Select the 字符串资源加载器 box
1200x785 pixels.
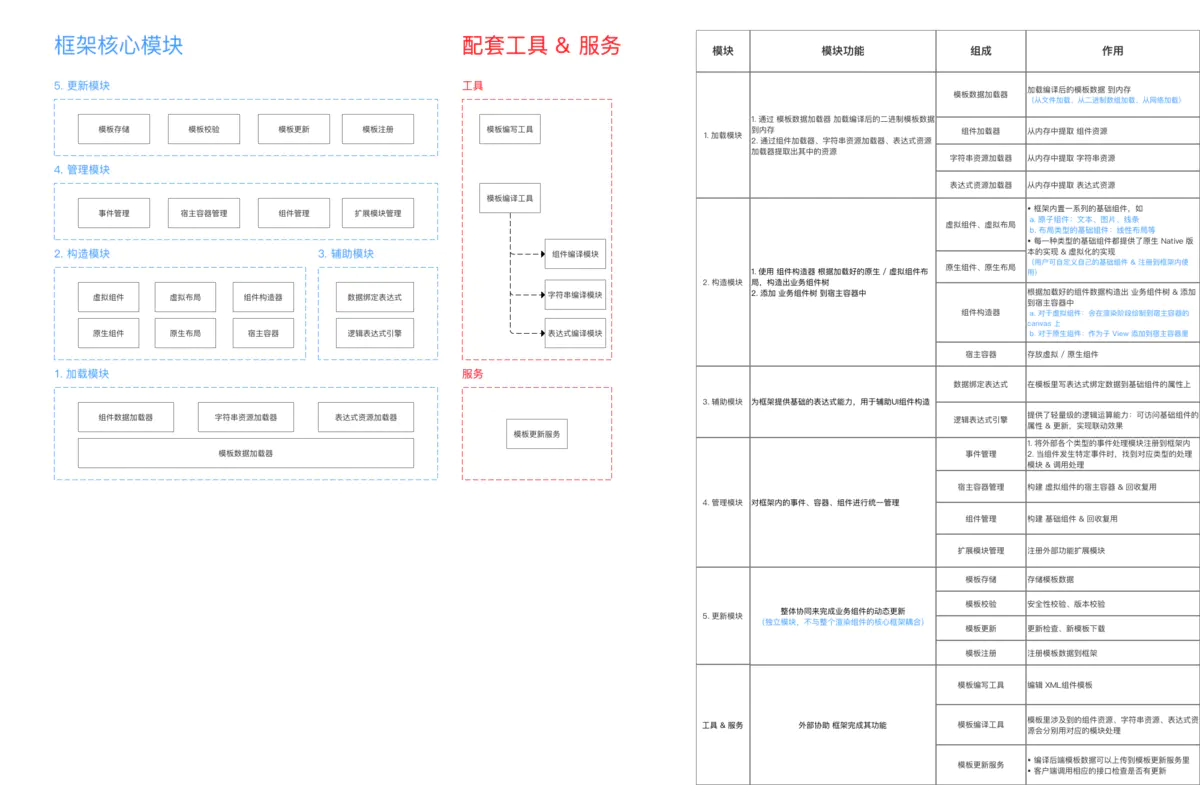click(x=245, y=417)
